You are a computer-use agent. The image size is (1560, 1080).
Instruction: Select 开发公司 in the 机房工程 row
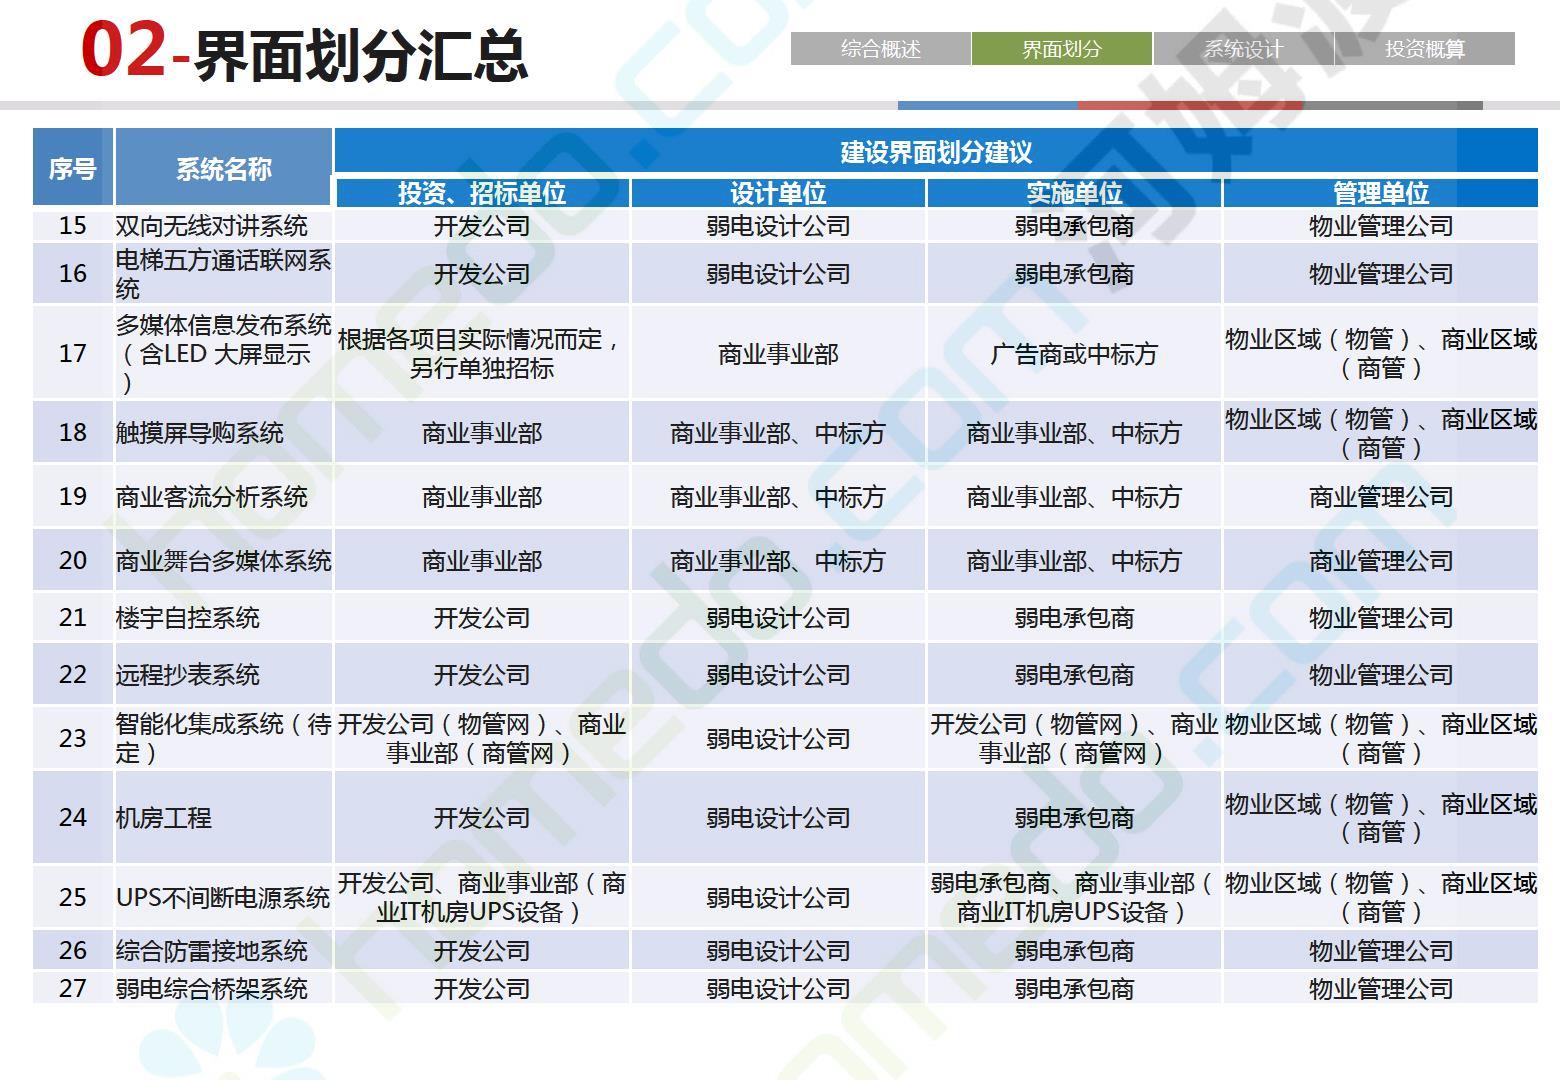tap(482, 818)
